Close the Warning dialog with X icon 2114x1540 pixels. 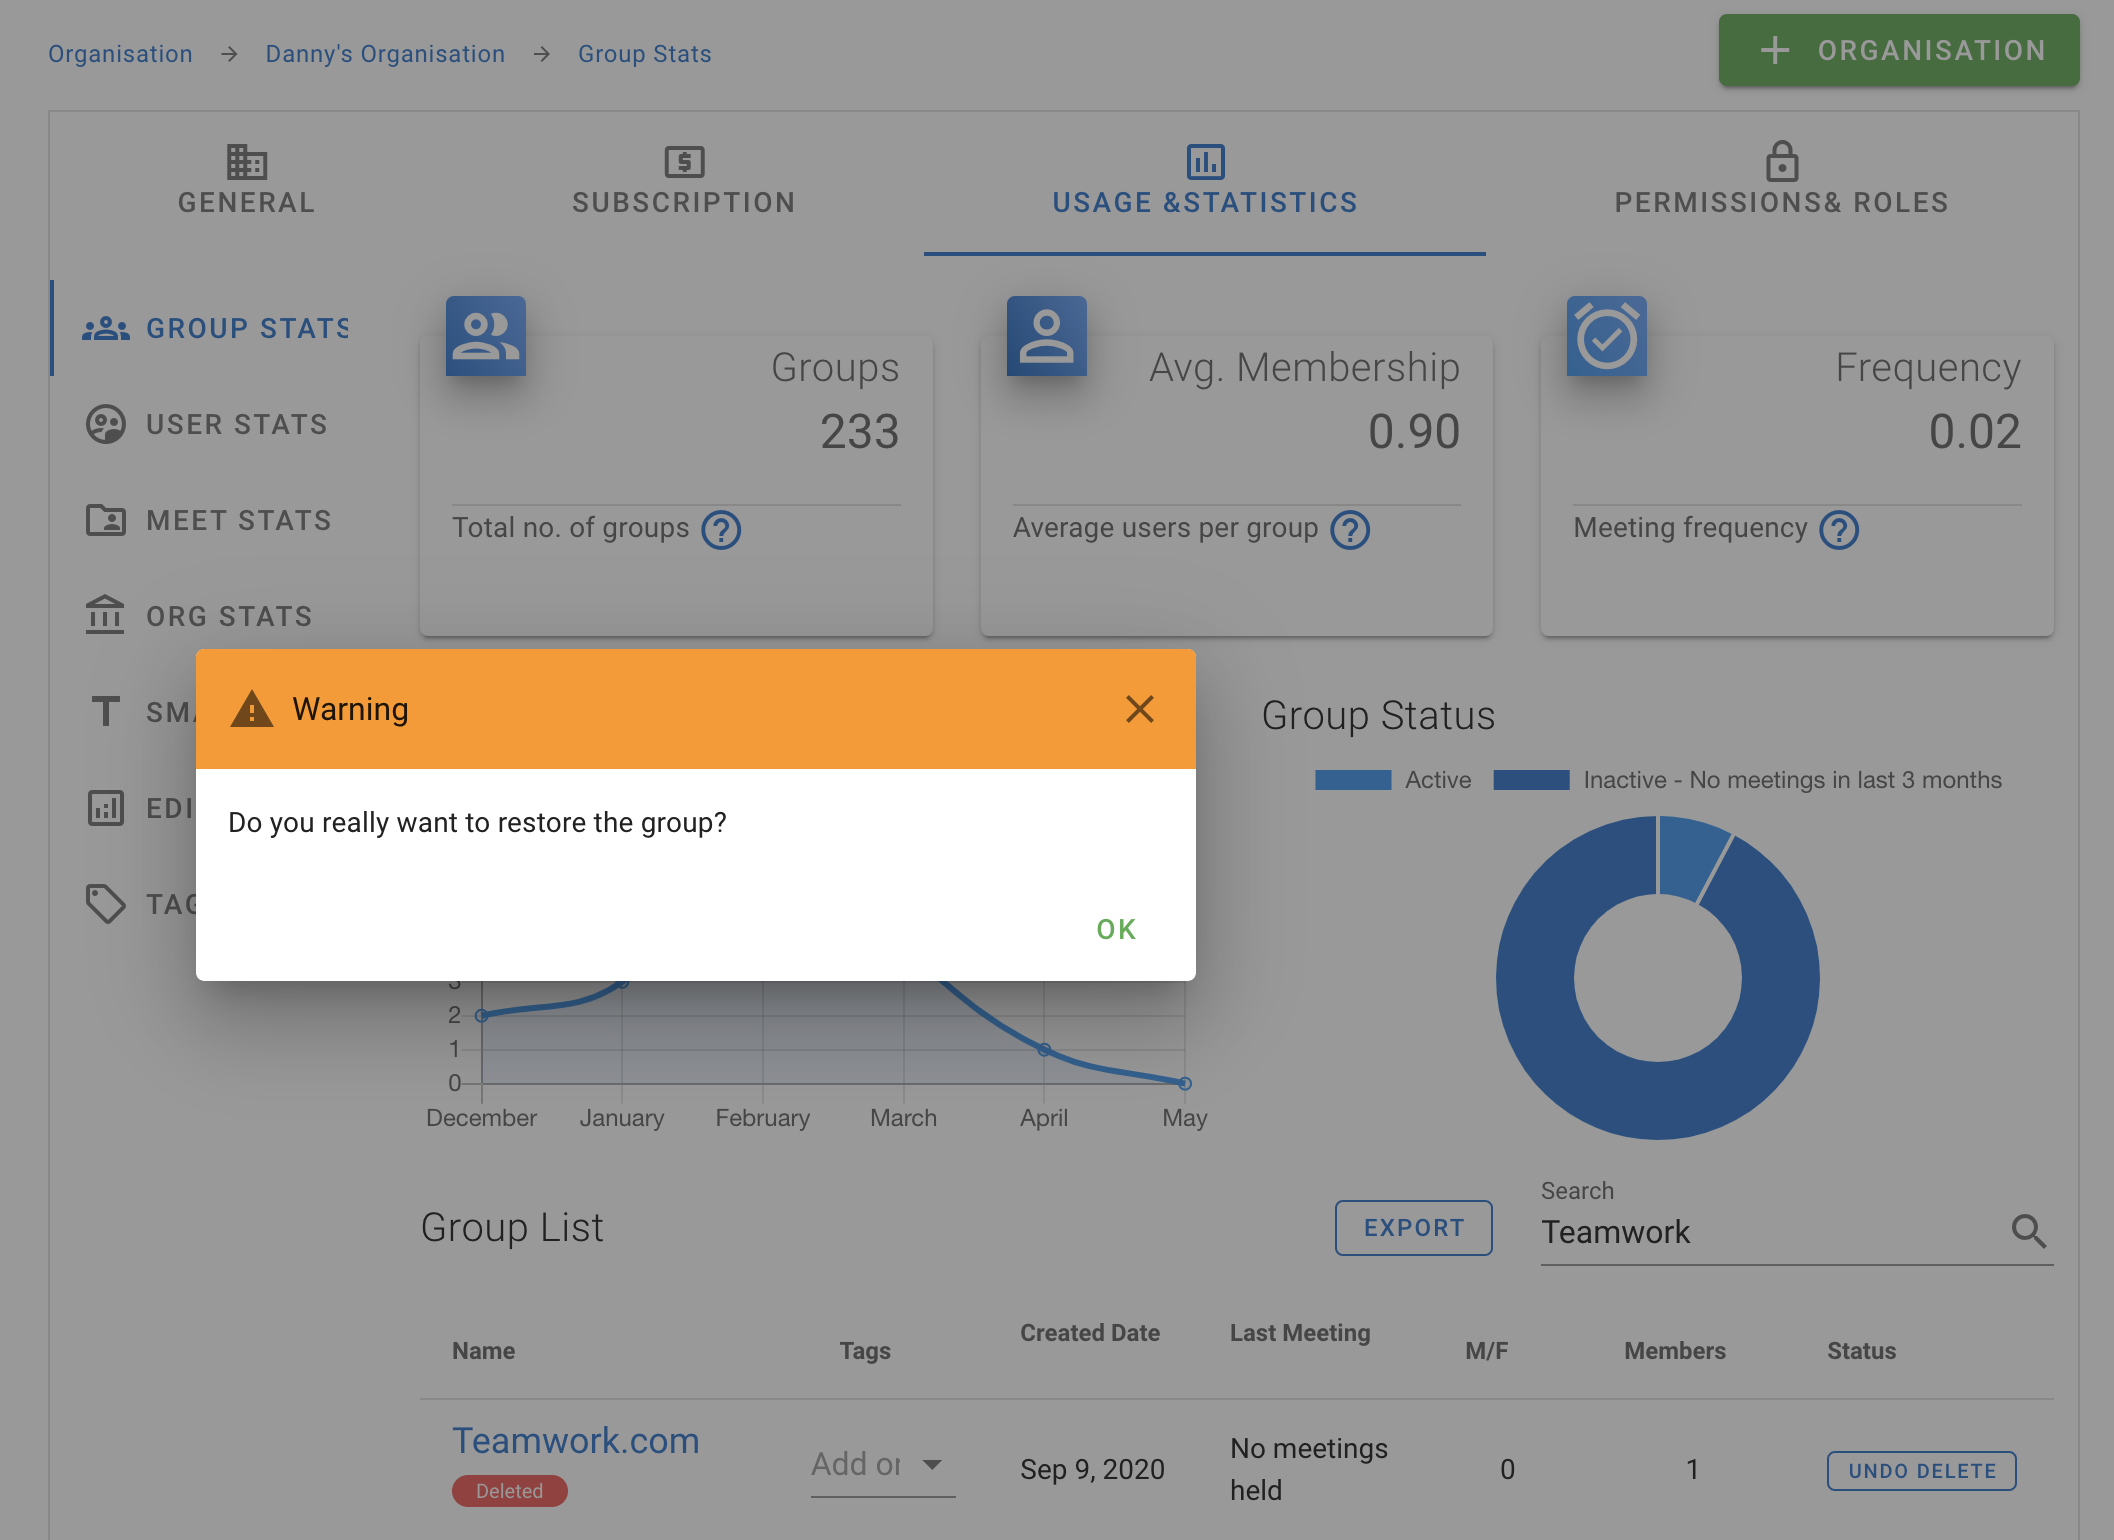click(1139, 709)
